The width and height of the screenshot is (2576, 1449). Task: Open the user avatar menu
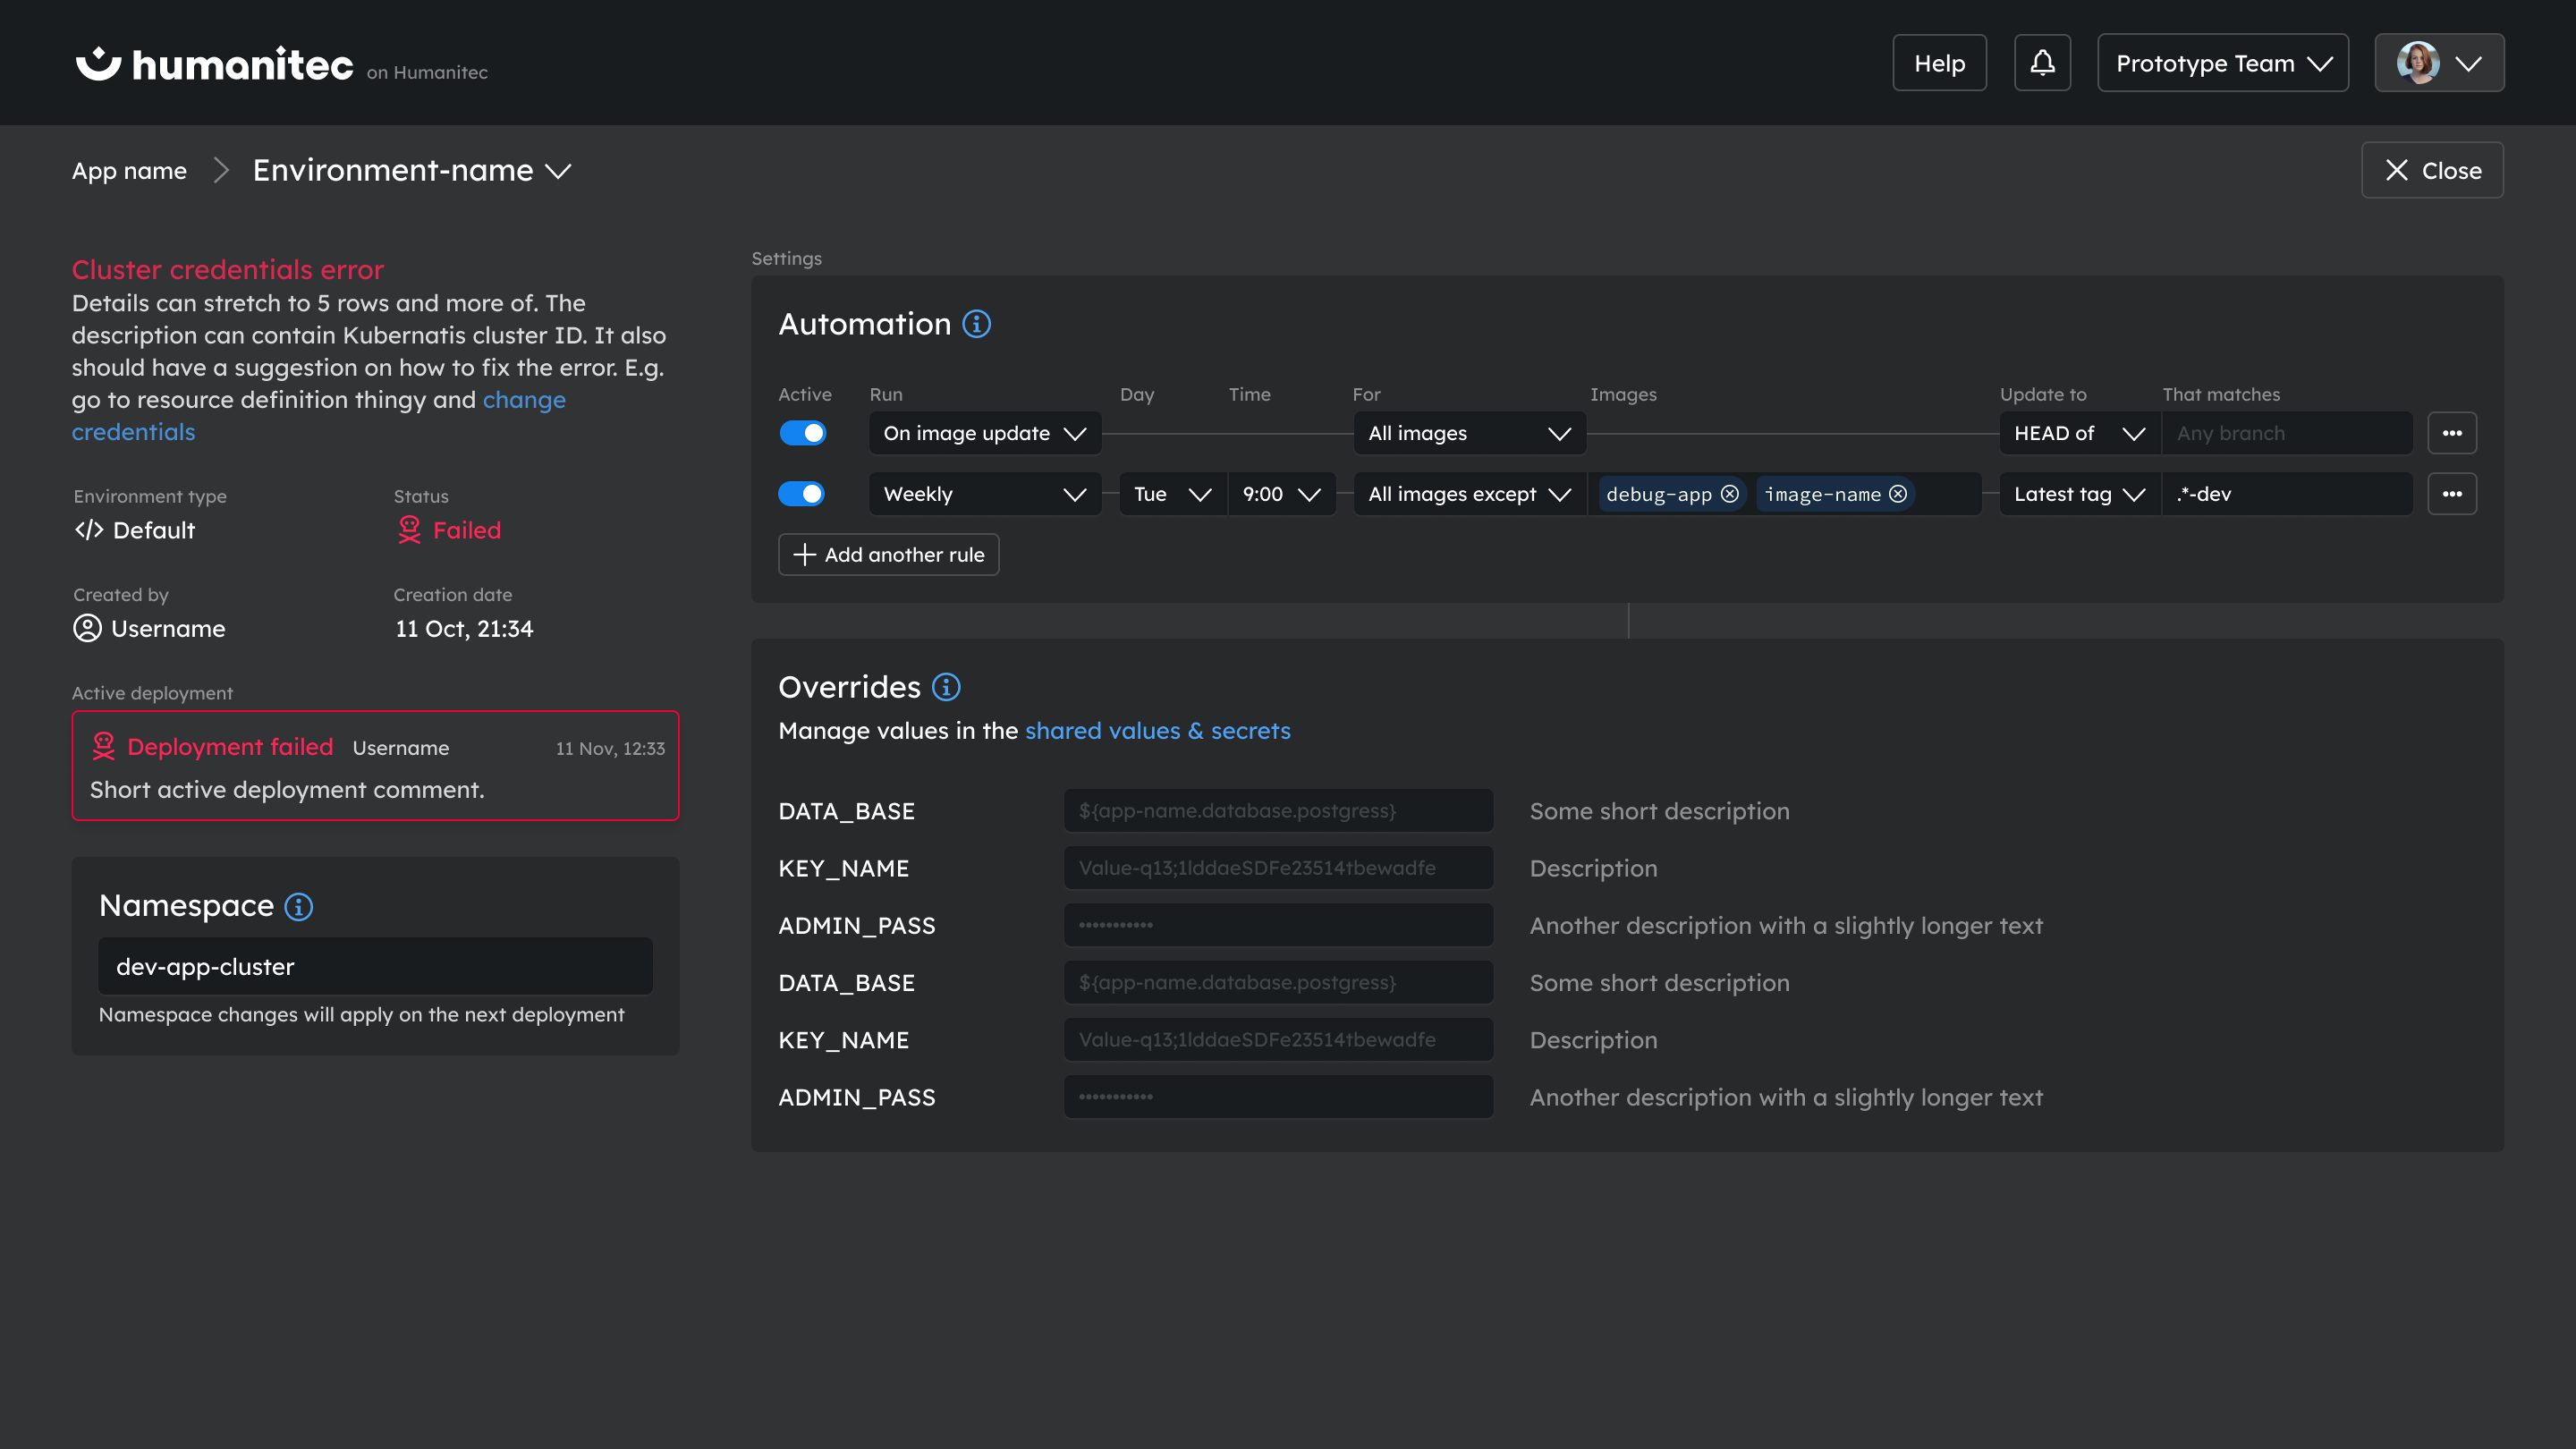2438,62
